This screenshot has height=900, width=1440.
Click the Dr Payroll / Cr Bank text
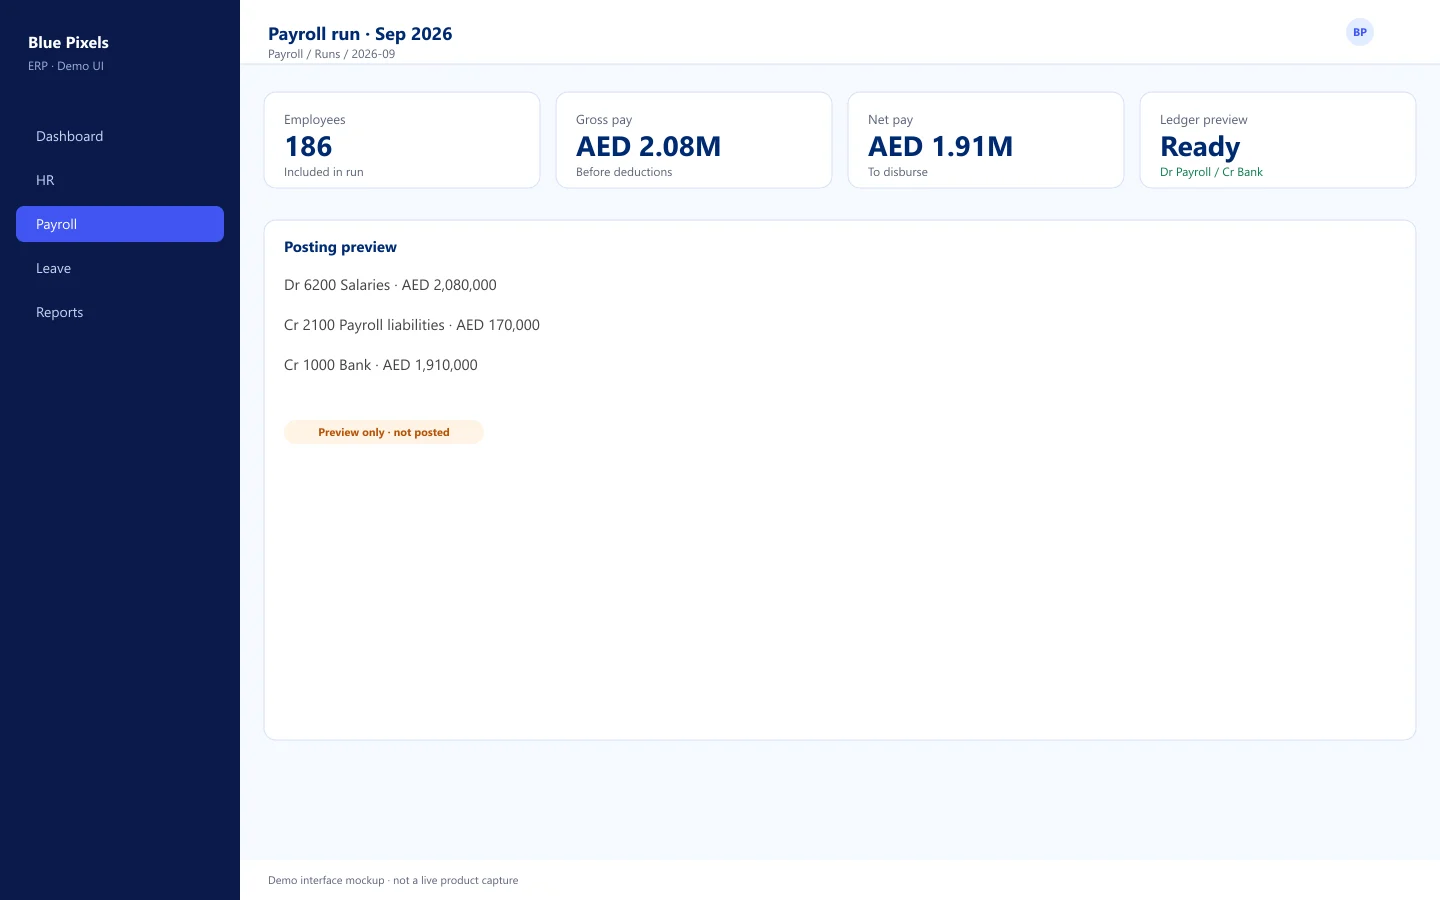click(1211, 172)
